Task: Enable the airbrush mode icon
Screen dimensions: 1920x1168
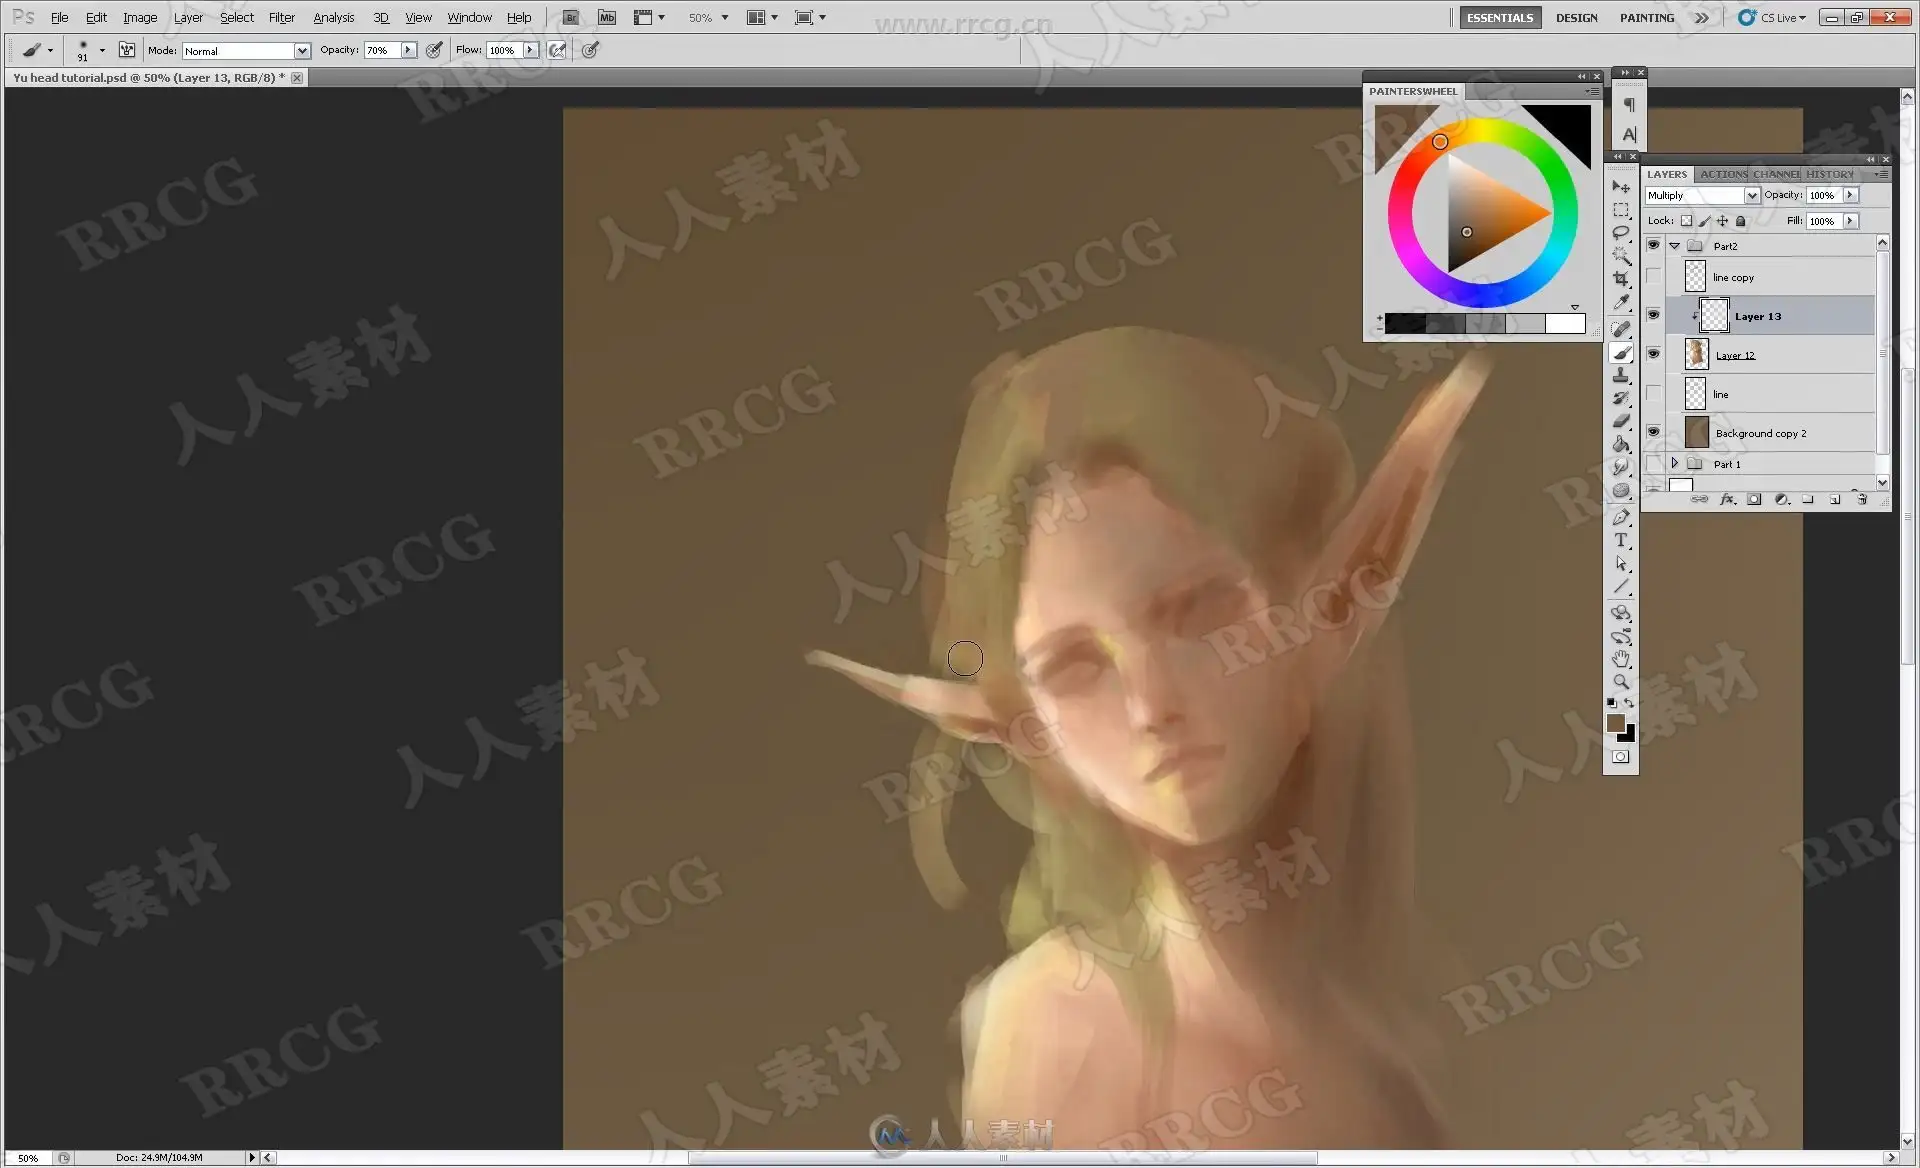Action: [557, 50]
